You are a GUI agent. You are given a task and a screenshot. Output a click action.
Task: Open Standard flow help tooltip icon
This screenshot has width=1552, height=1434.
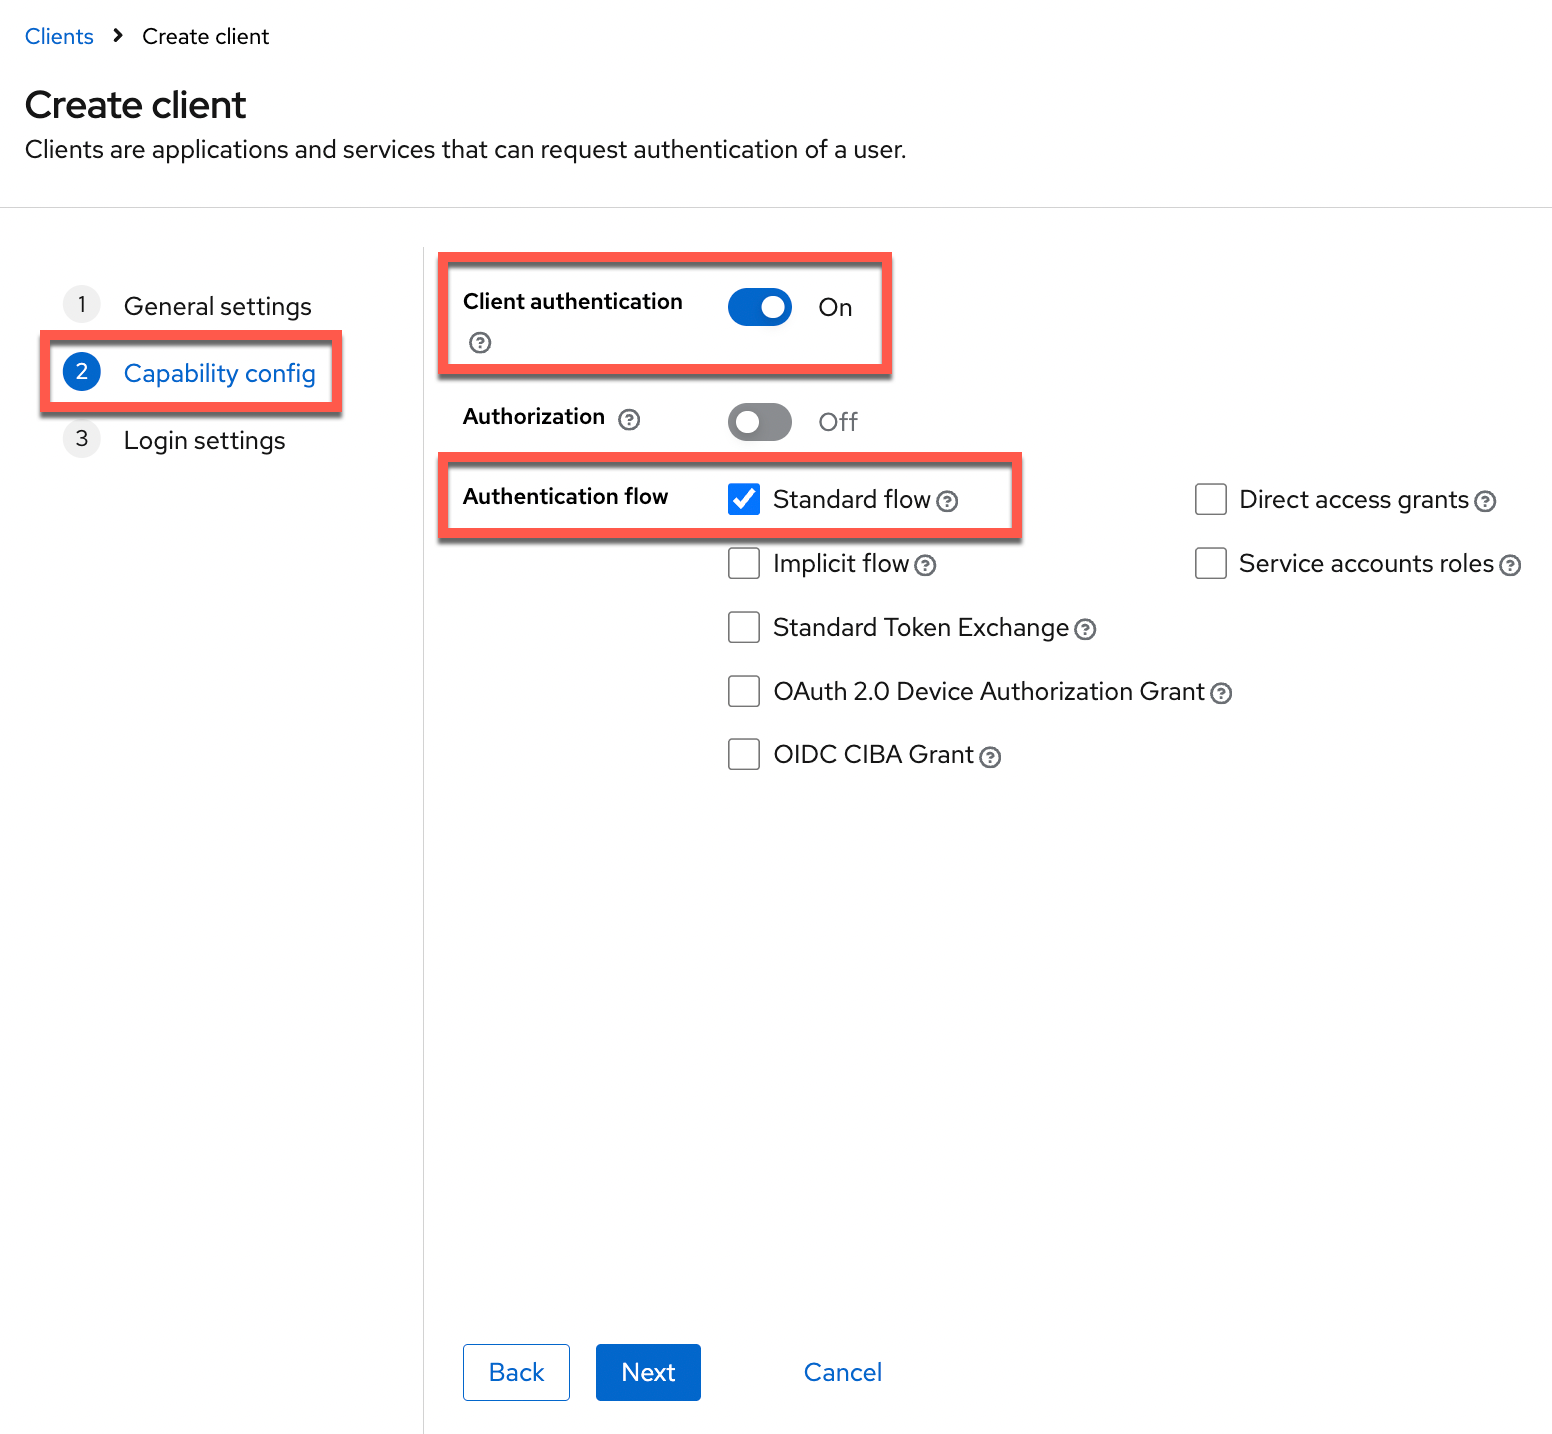pyautogui.click(x=947, y=501)
